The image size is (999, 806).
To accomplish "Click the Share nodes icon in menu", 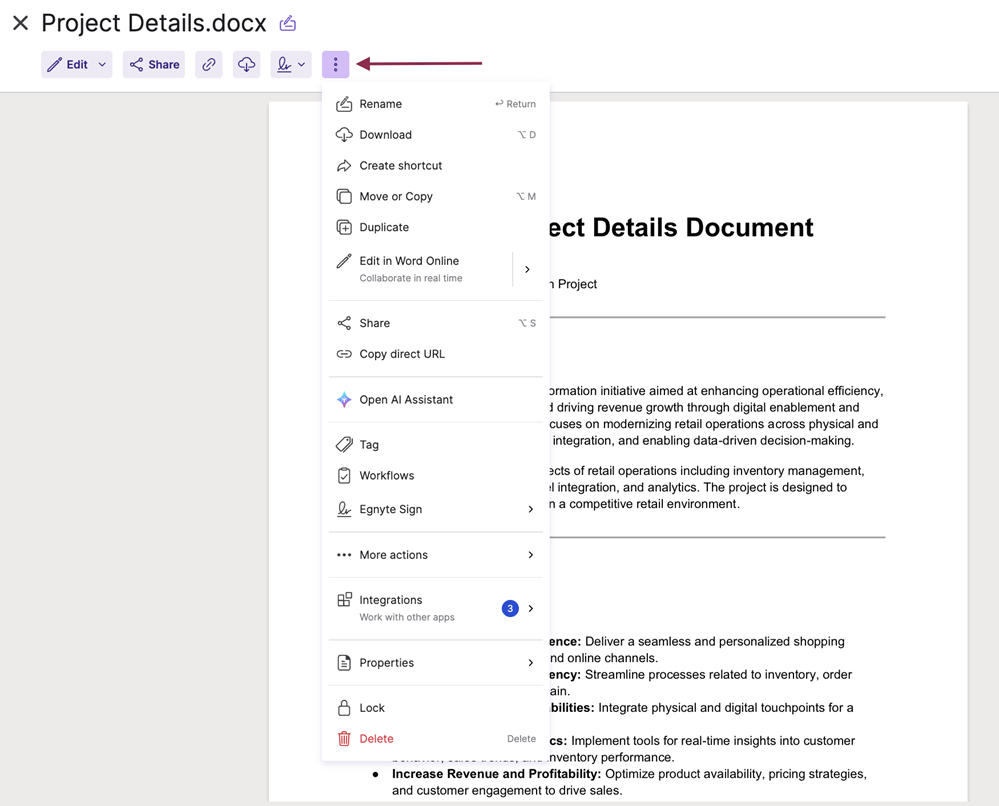I will click(x=344, y=323).
